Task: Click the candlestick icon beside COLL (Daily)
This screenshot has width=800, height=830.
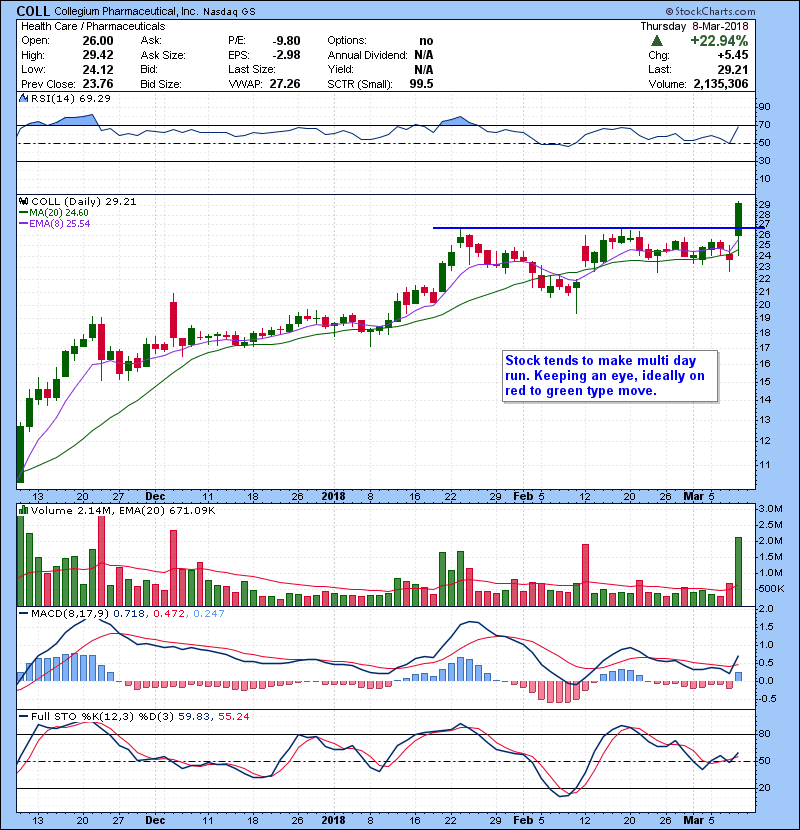Action: 23,201
